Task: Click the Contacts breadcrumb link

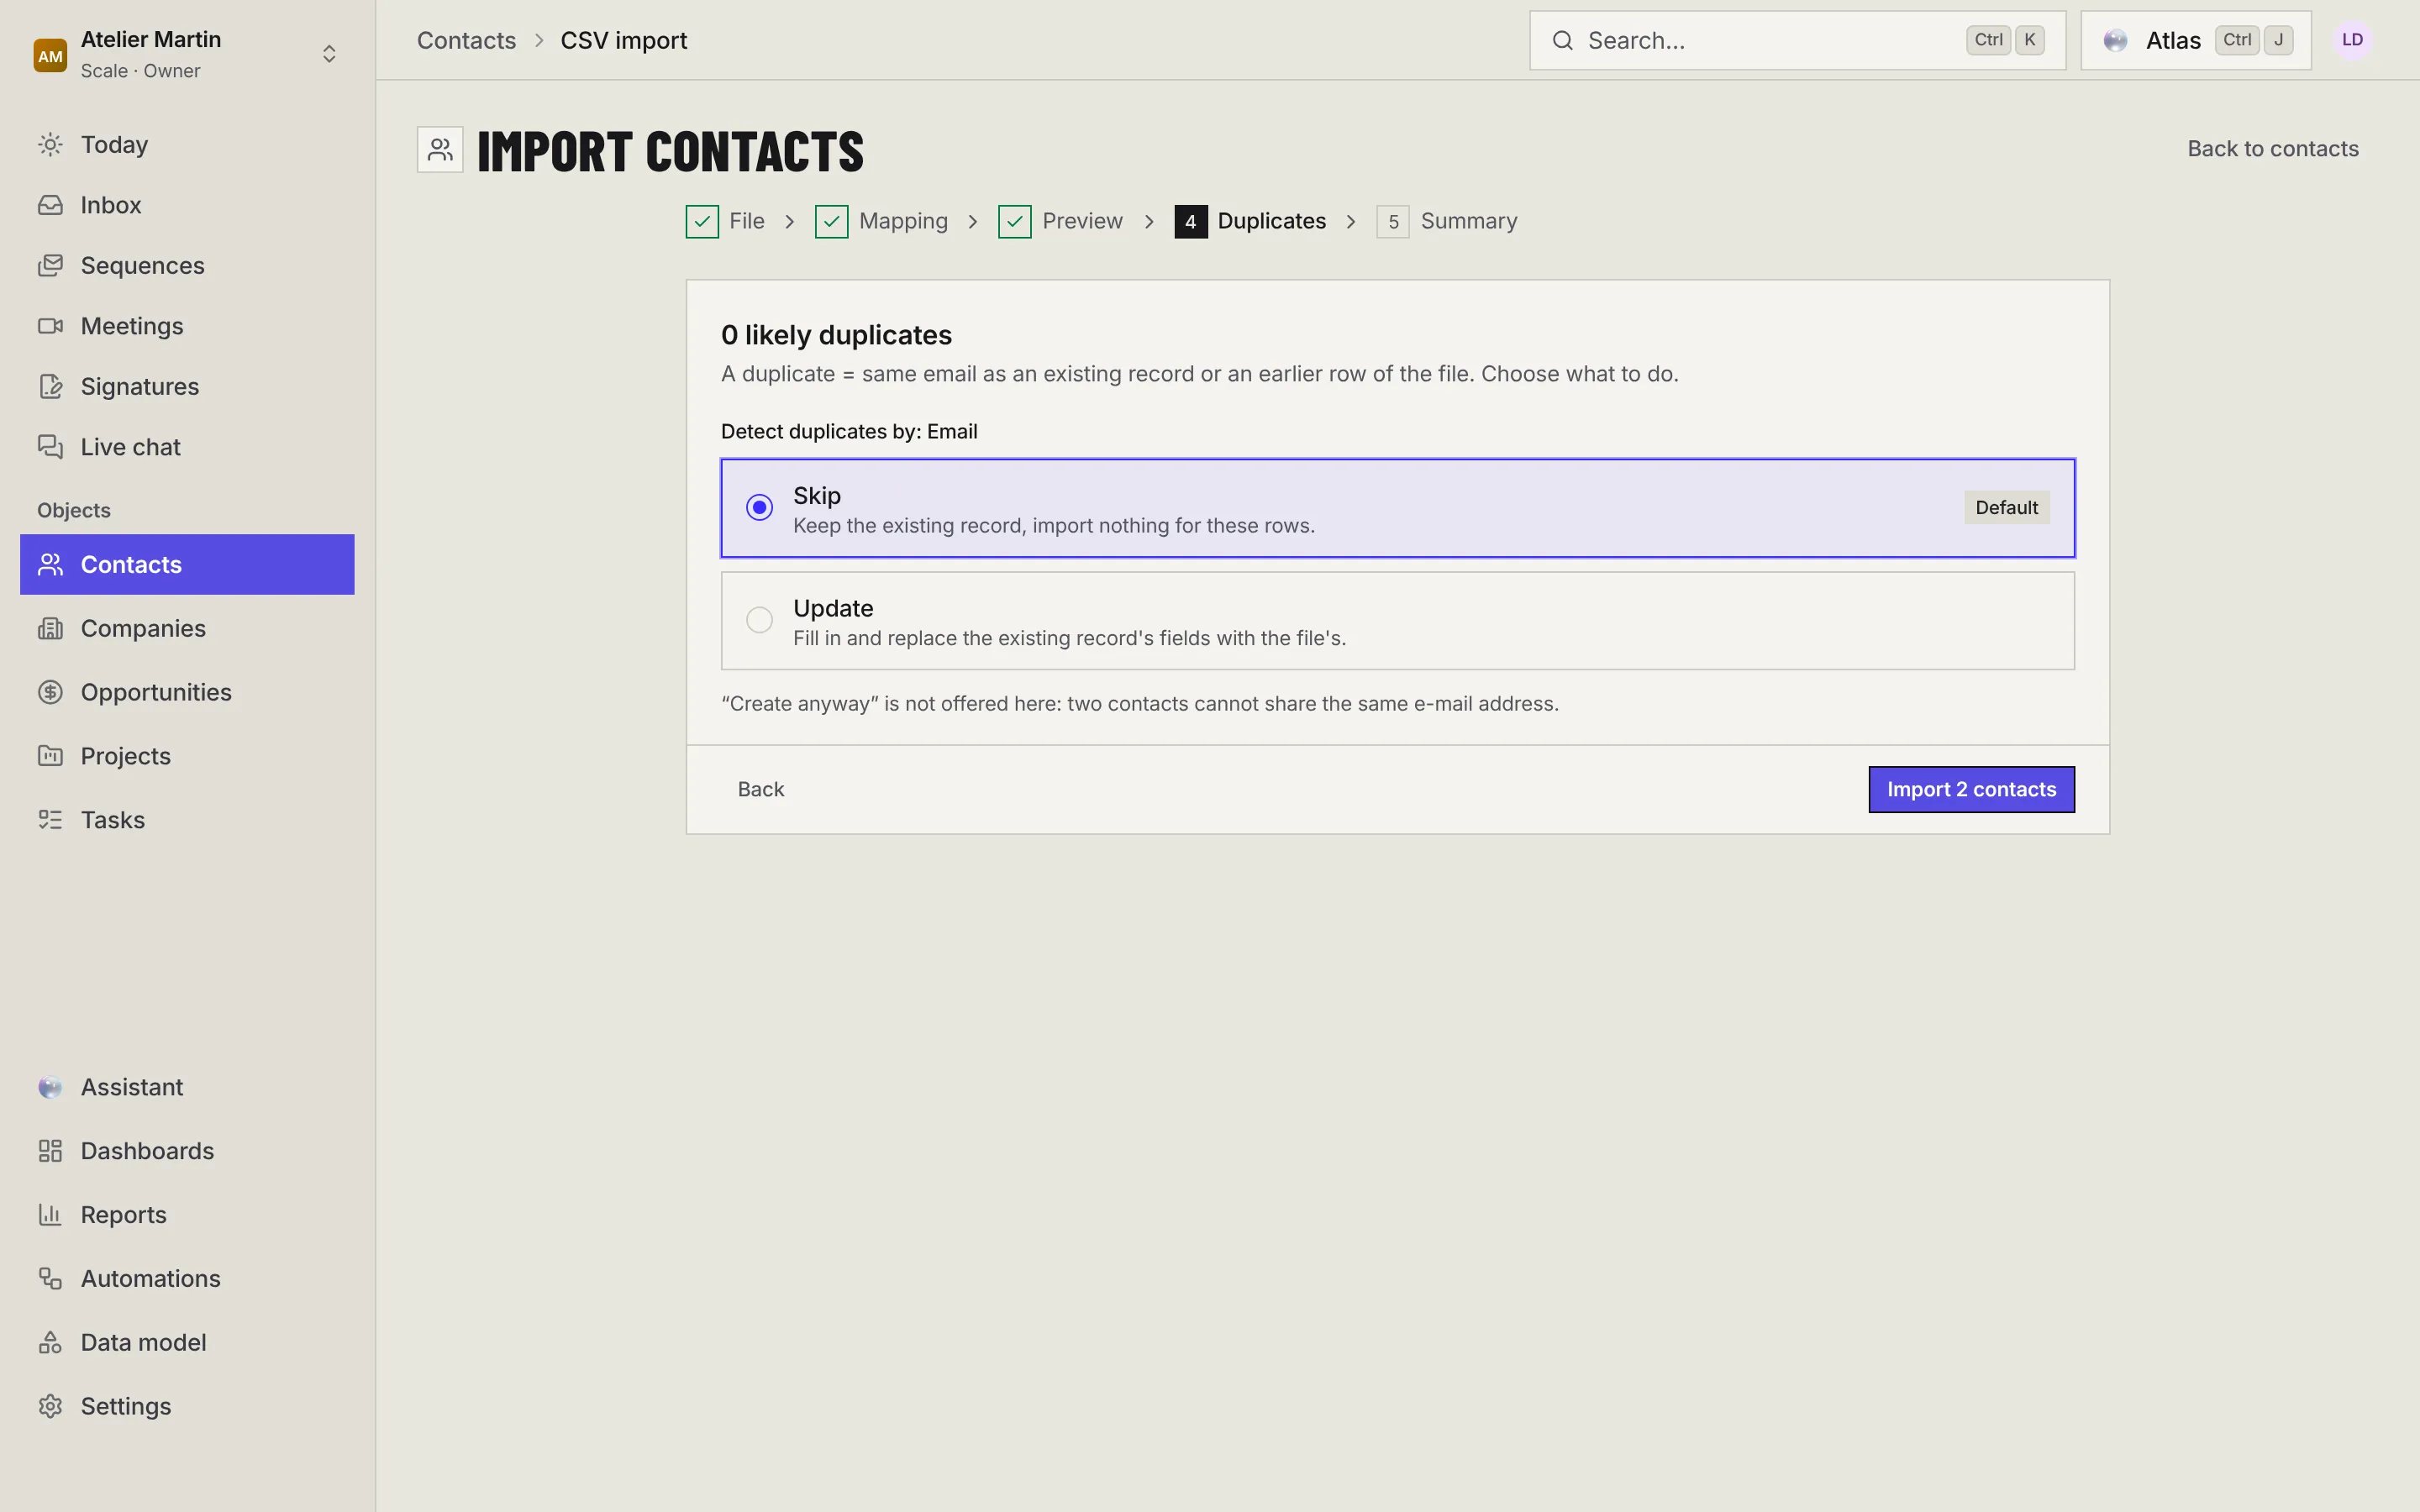Action: coord(466,40)
